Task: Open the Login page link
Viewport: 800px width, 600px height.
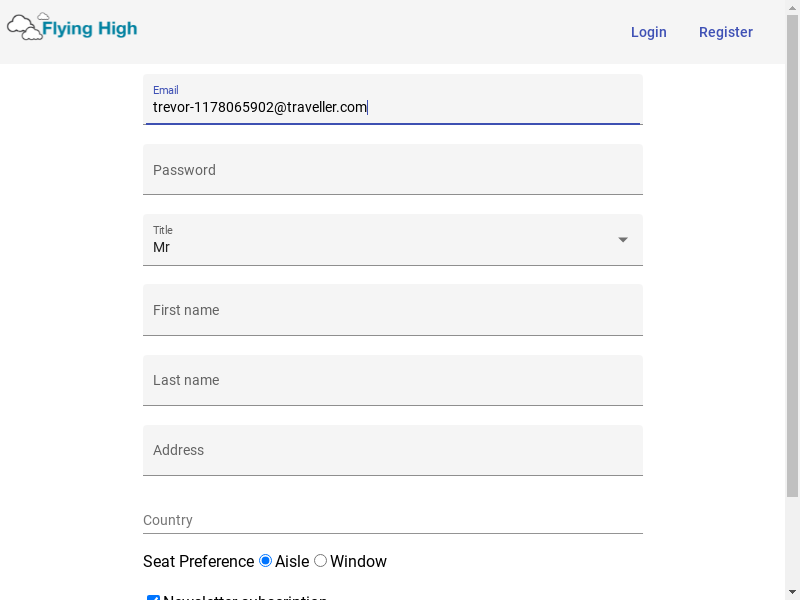Action: 648,32
